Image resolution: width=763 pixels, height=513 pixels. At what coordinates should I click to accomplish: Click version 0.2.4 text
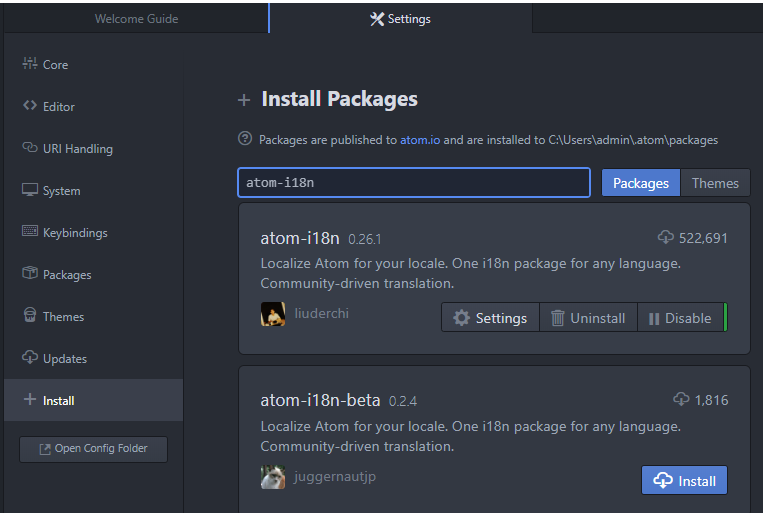tap(402, 401)
